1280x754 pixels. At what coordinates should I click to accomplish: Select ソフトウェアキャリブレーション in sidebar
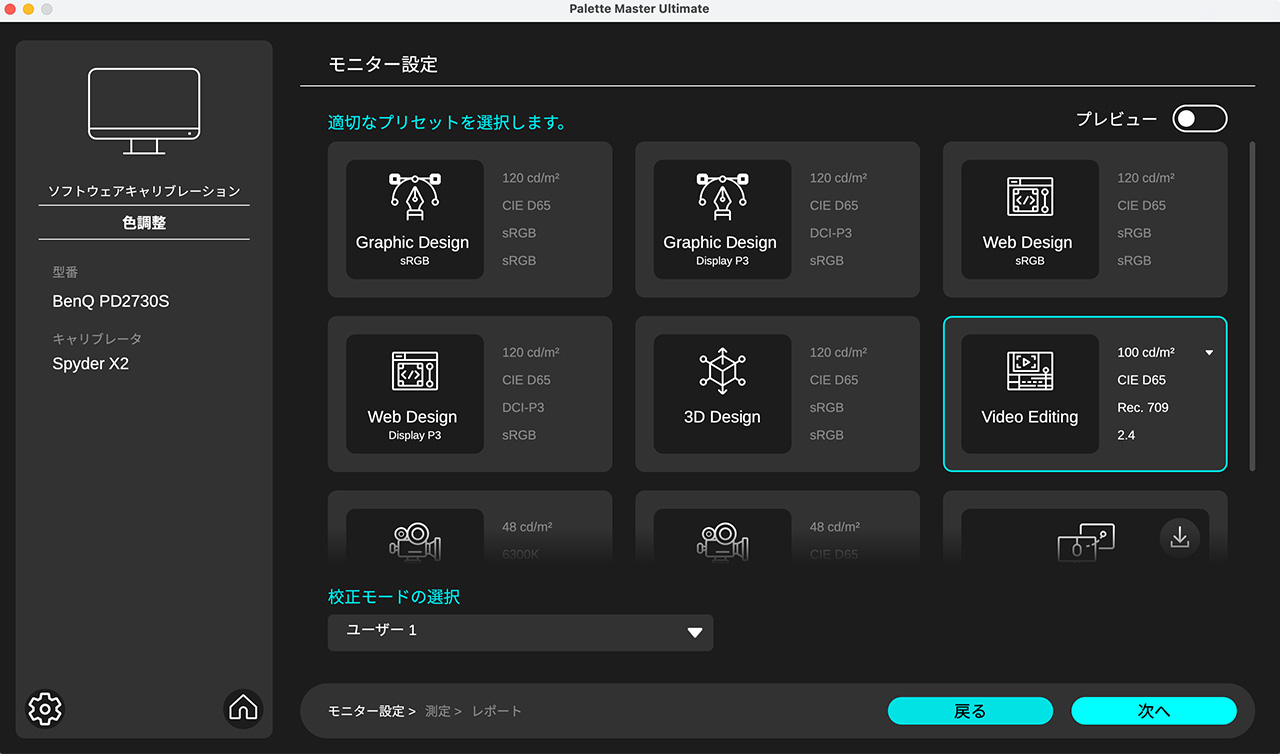tap(144, 191)
